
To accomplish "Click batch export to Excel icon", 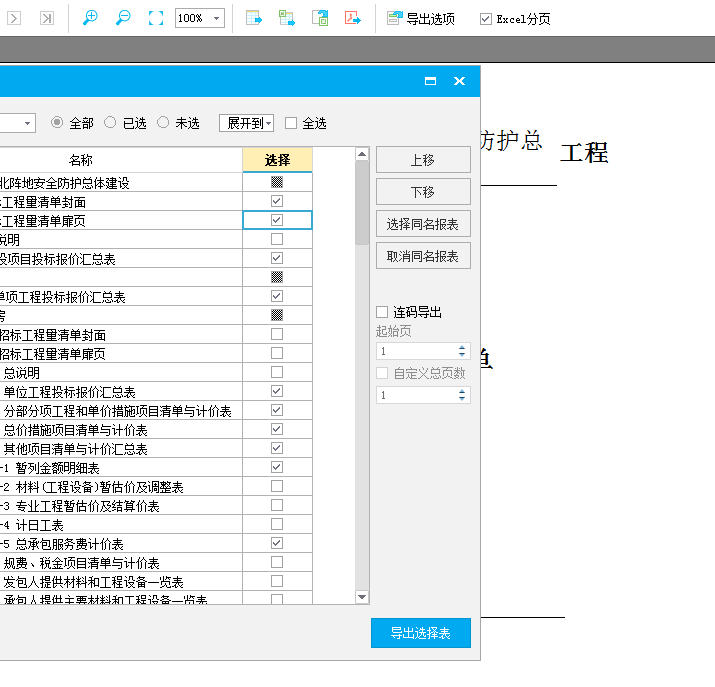I will tap(287, 18).
